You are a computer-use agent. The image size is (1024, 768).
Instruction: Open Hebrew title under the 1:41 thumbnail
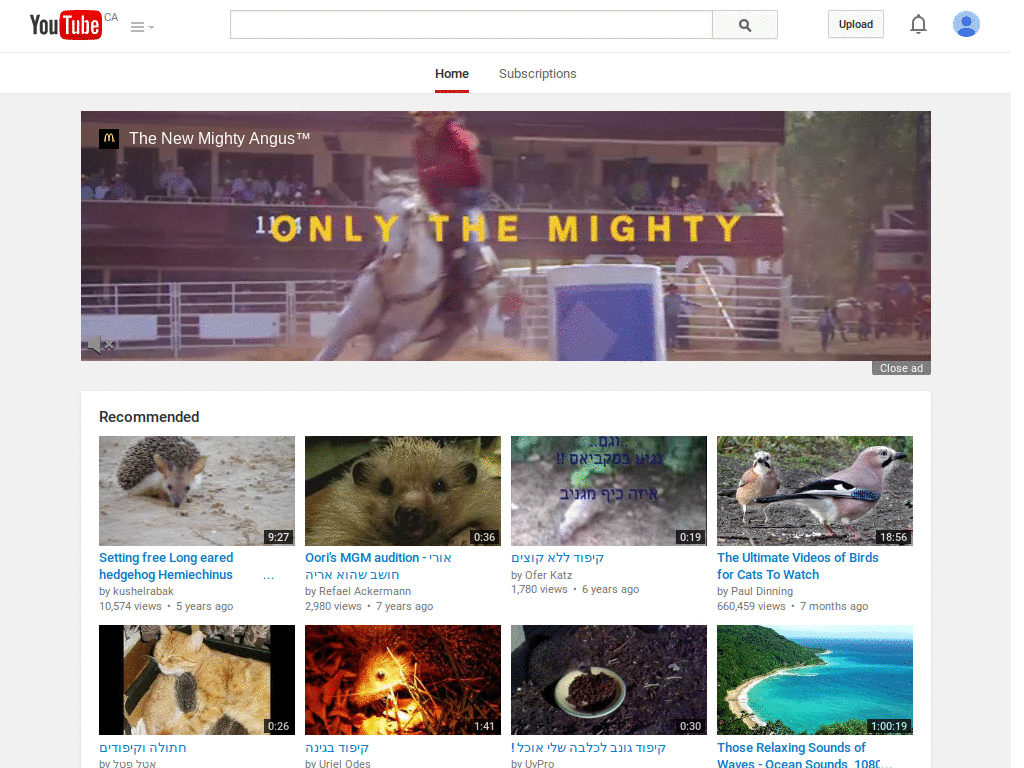pyautogui.click(x=337, y=748)
